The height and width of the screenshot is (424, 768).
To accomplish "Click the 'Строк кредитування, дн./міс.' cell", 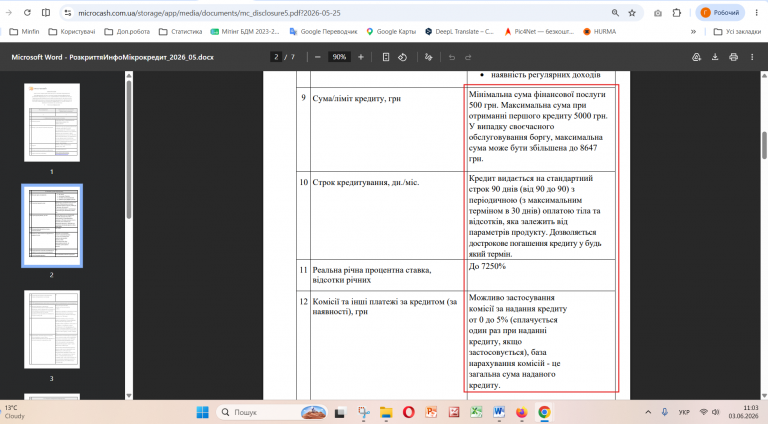I will click(388, 215).
